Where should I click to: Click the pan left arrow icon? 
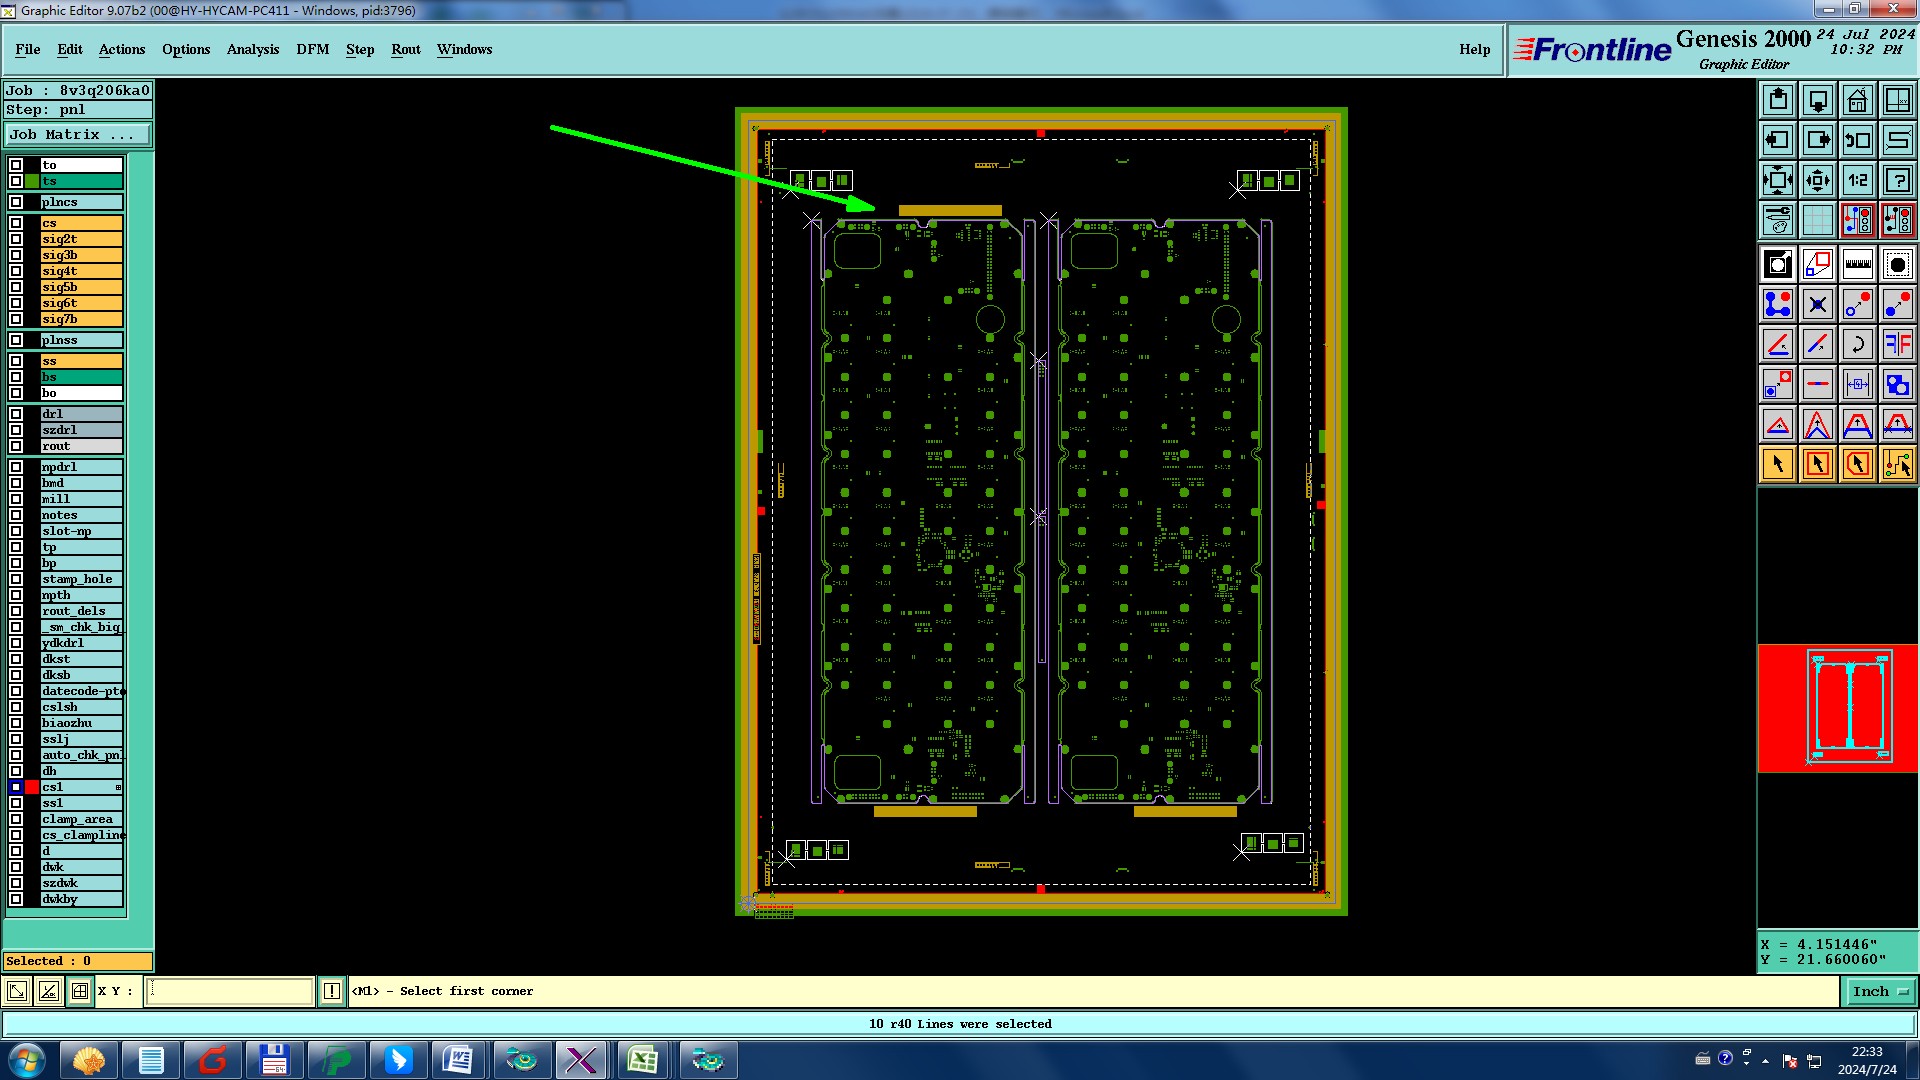tap(1778, 140)
